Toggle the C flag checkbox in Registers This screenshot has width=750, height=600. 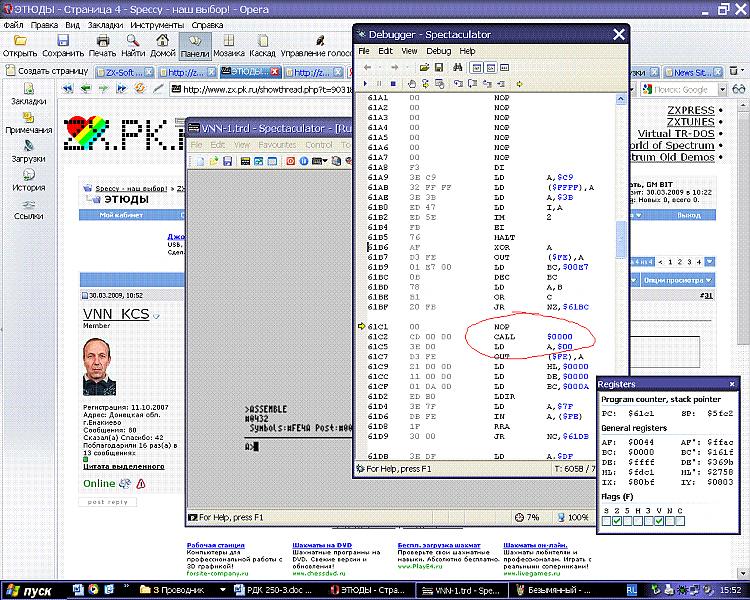[x=682, y=520]
